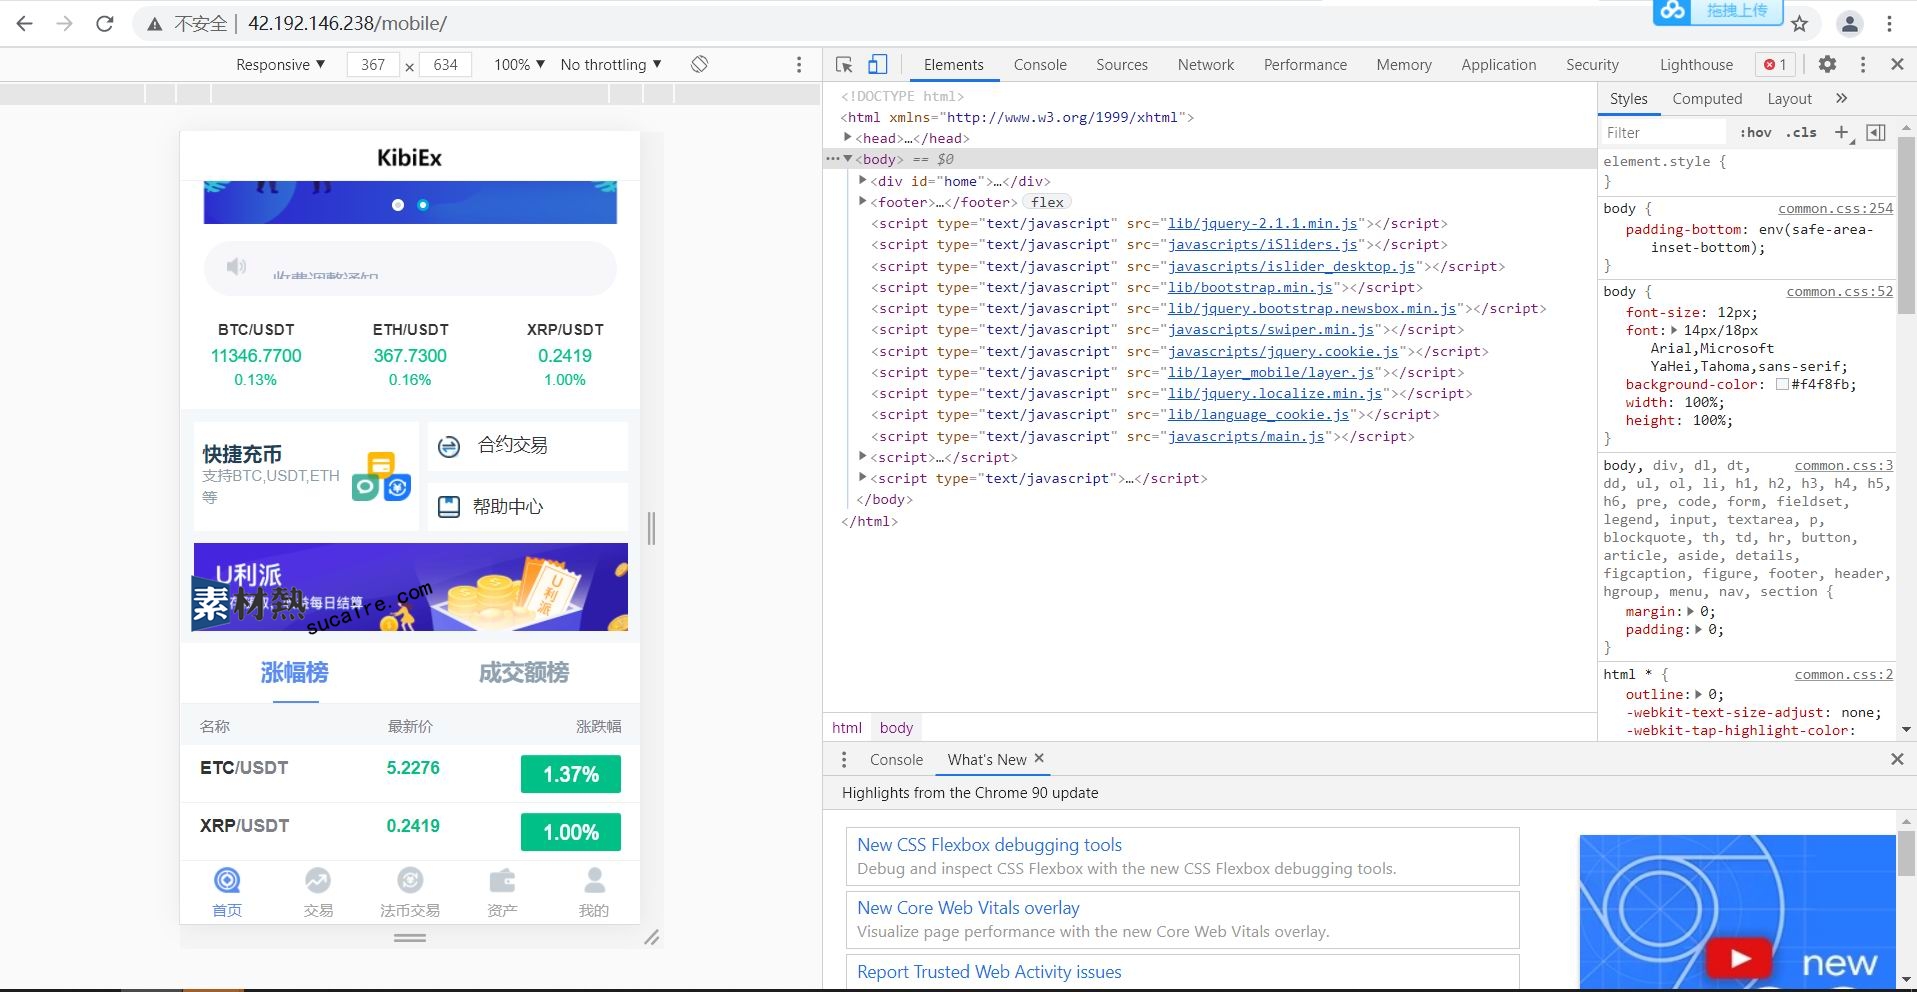Click the speaker announcement icon

[236, 266]
